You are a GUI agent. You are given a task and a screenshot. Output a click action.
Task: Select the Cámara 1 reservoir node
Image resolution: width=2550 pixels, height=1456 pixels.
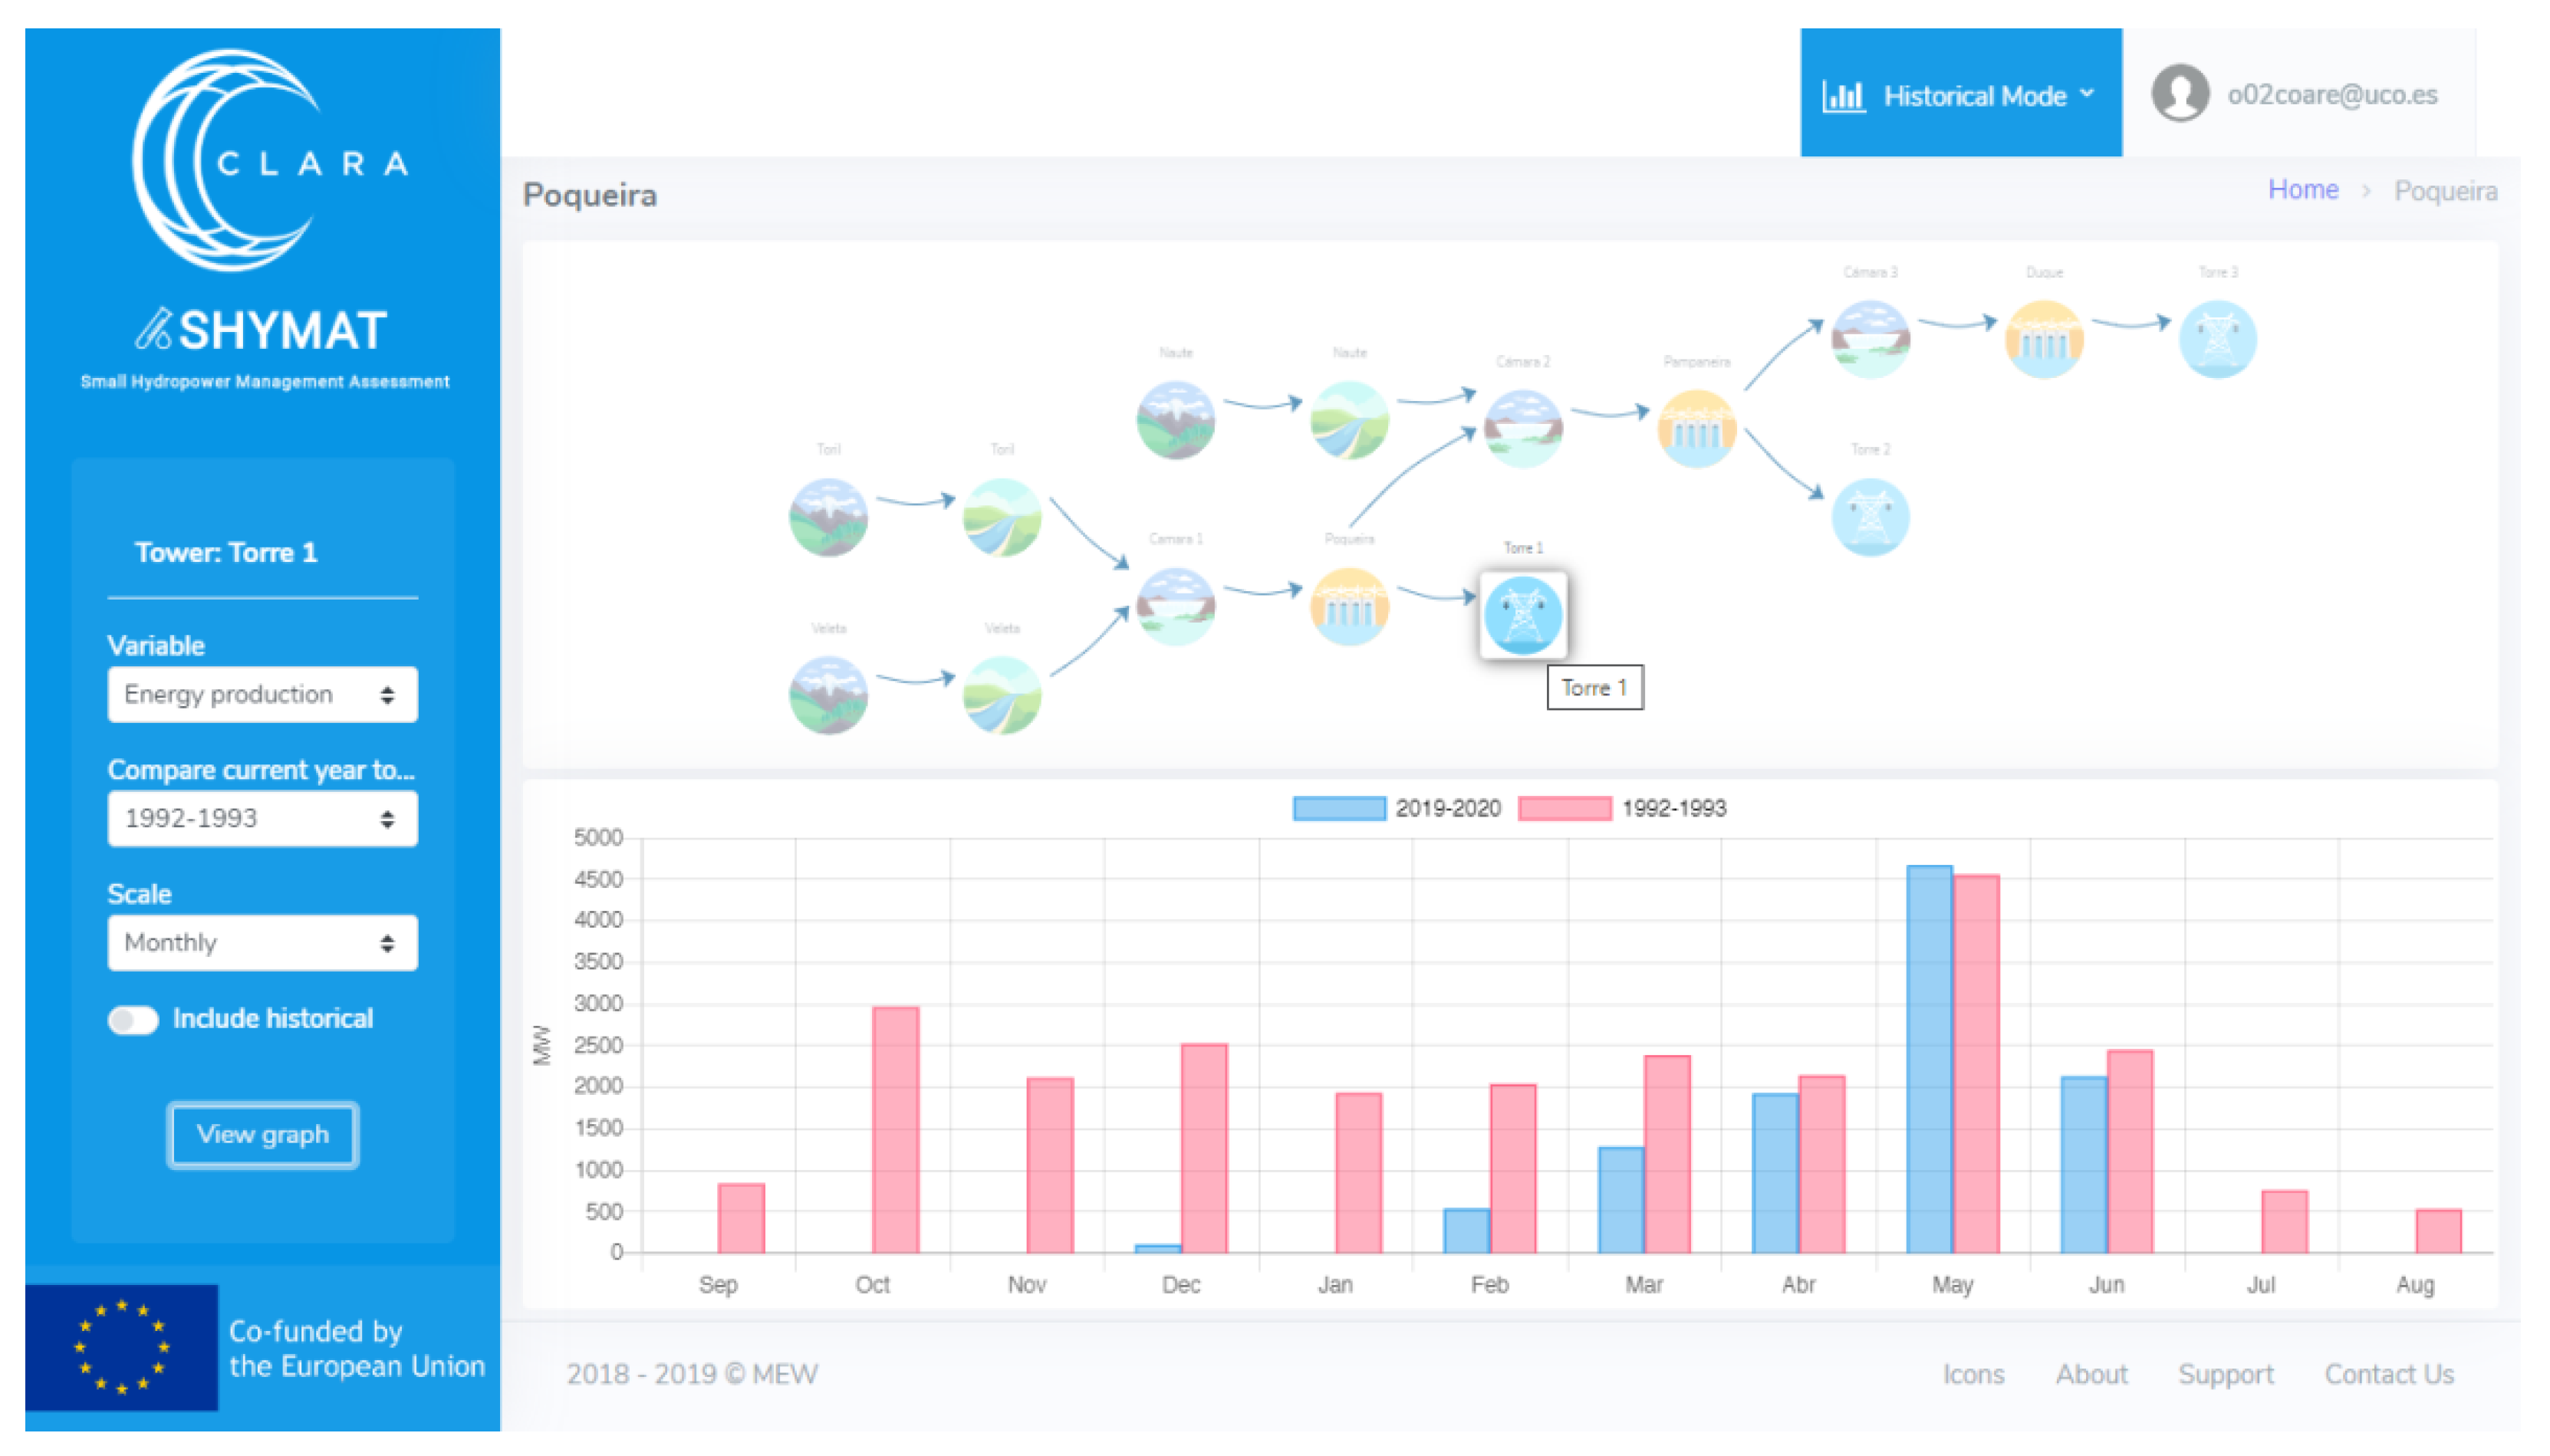tap(1174, 606)
